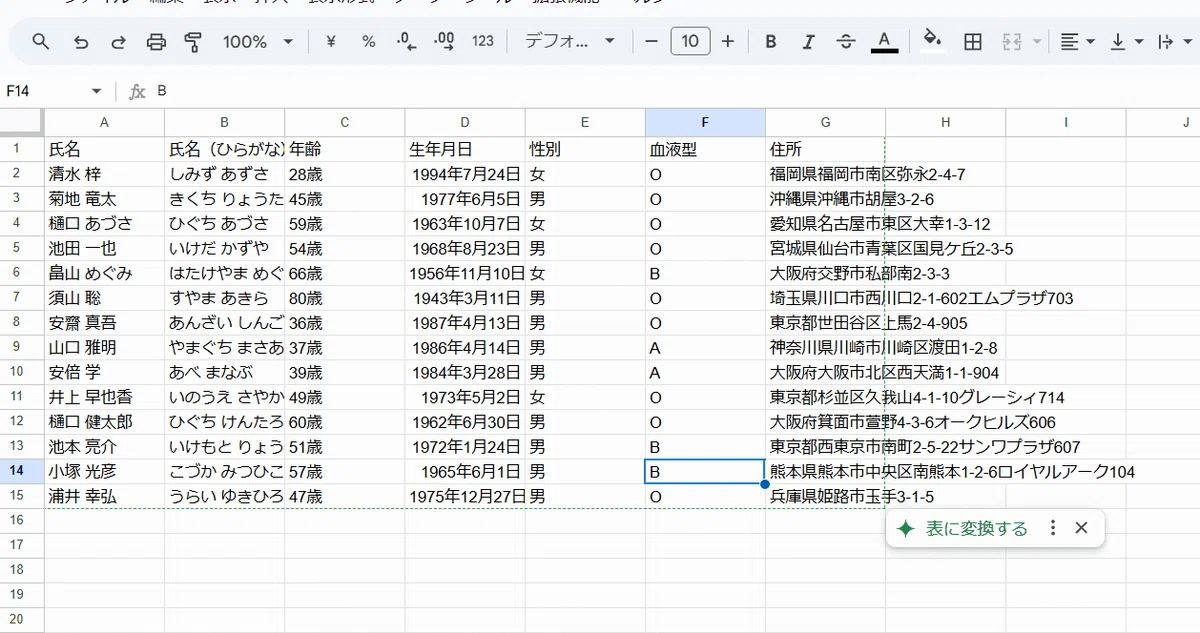This screenshot has width=1200, height=633.
Task: Open the vertical align dropdown
Action: pyautogui.click(x=1127, y=42)
